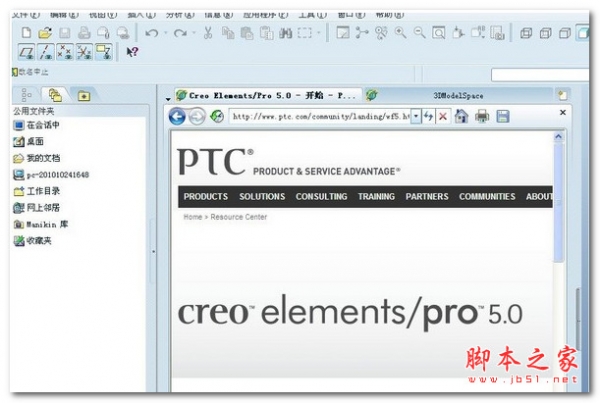
Task: Select the 3DModelSpace browser tab
Action: (458, 96)
